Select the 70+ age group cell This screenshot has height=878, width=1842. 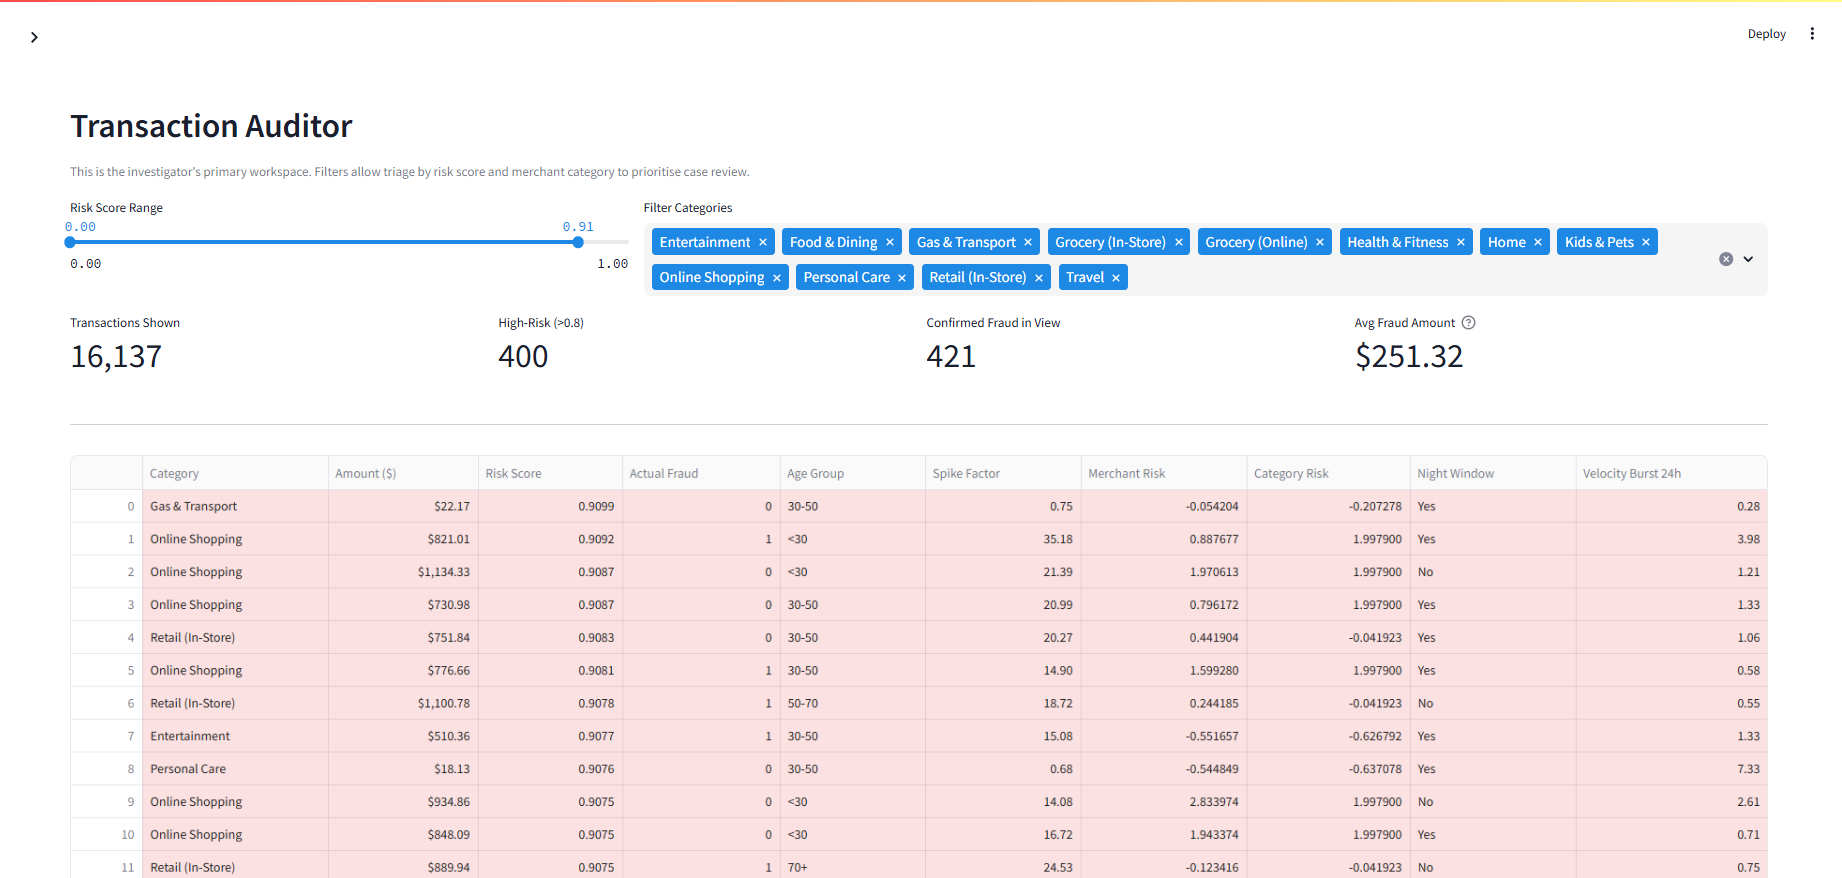(853, 866)
